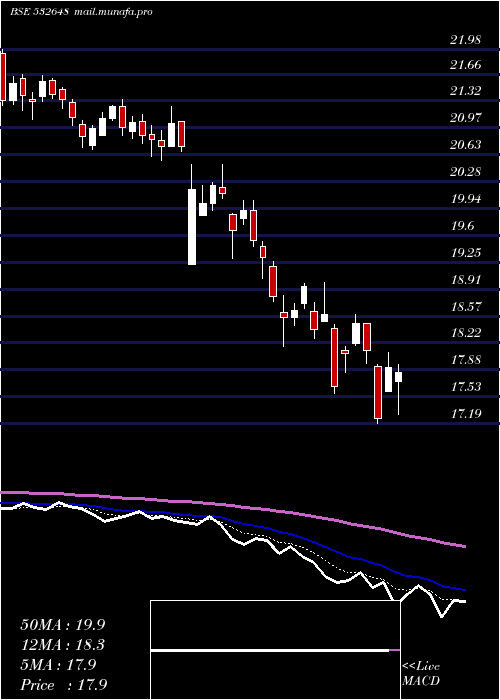Image resolution: width=500 pixels, height=700 pixels.
Task: Click the 18.91 price axis label
Action: (x=466, y=280)
